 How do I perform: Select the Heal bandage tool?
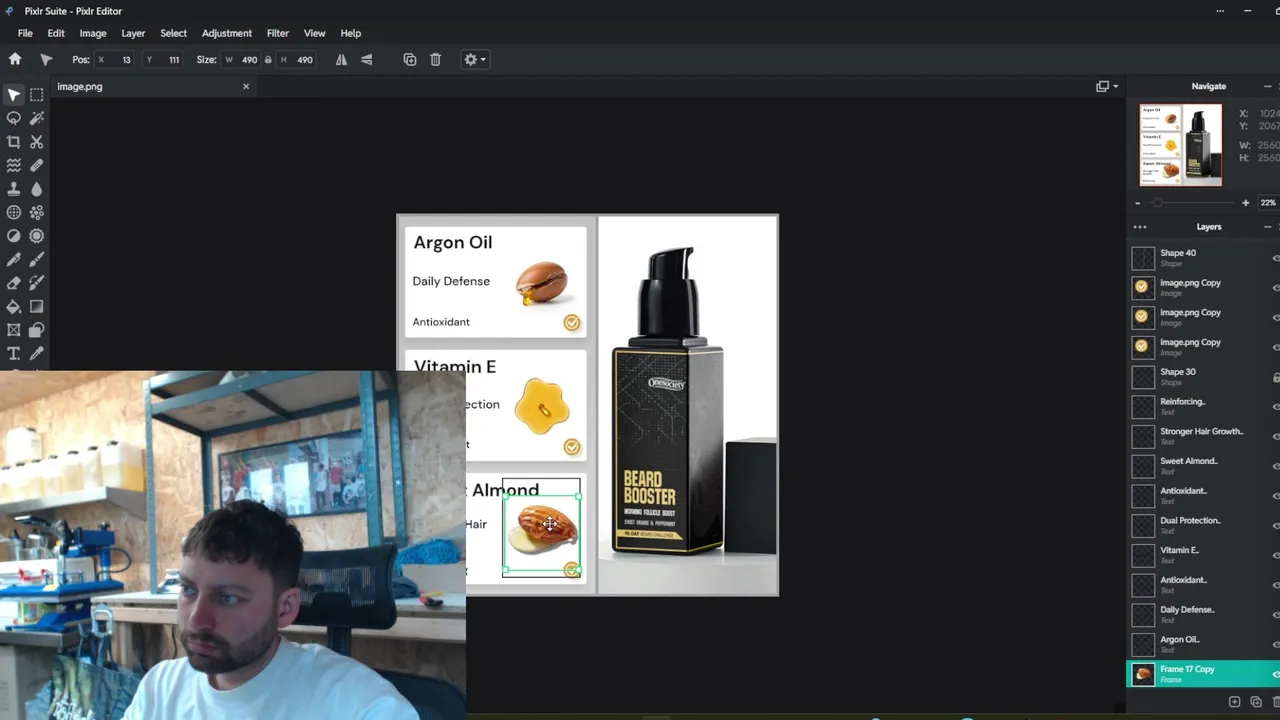pyautogui.click(x=37, y=165)
